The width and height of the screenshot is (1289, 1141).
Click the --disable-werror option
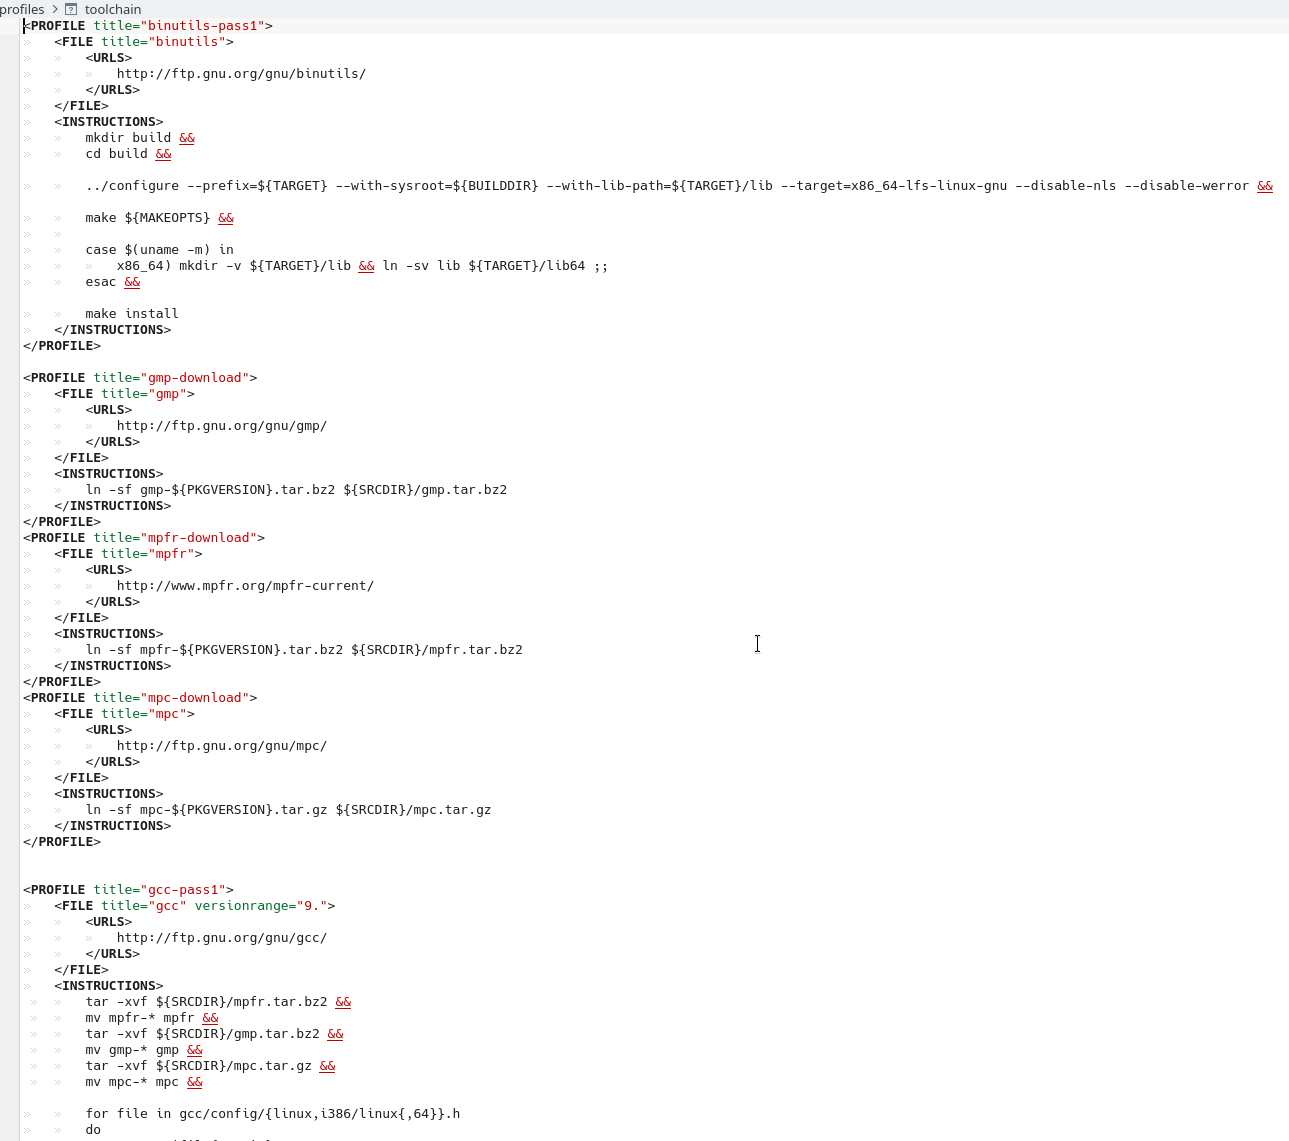[1187, 186]
